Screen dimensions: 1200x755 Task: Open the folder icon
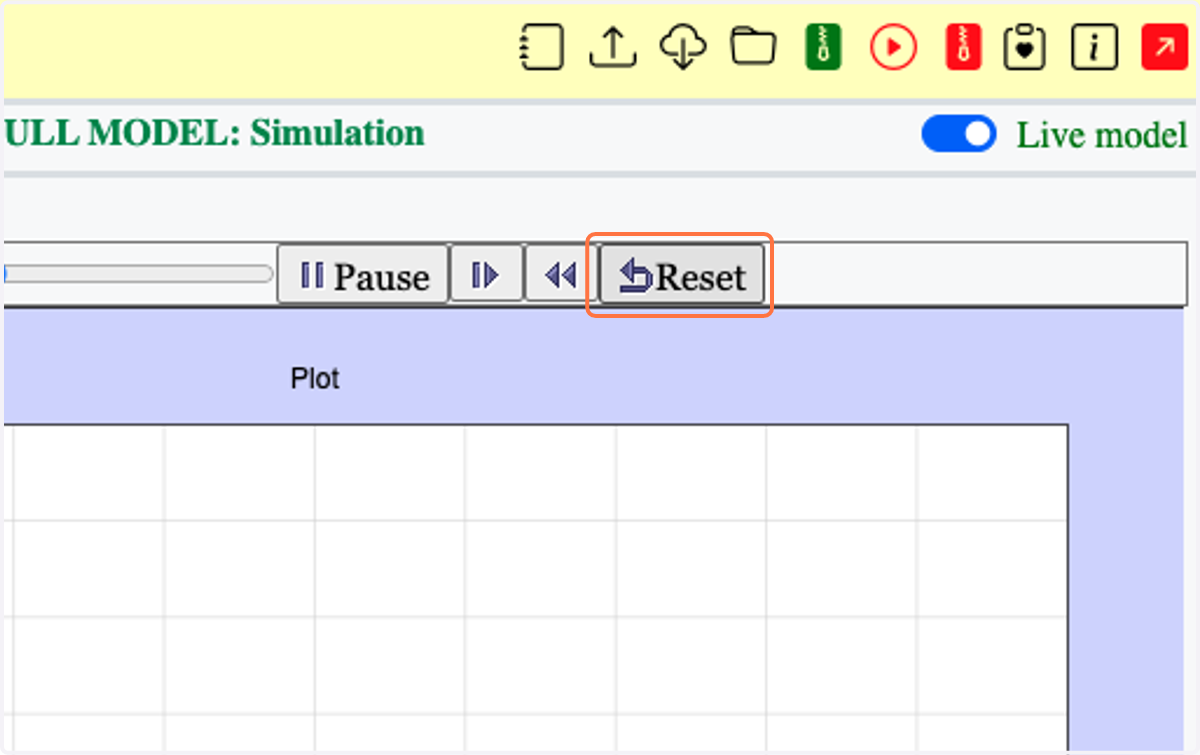tap(753, 46)
